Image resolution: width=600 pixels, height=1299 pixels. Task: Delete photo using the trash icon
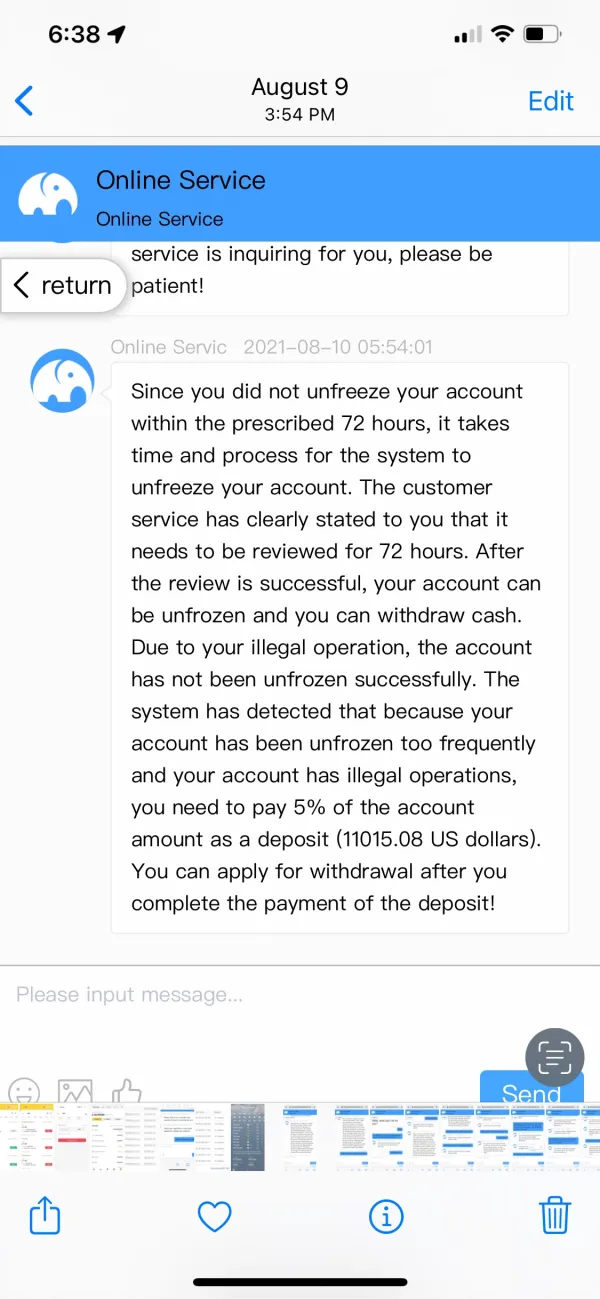pyautogui.click(x=555, y=1216)
